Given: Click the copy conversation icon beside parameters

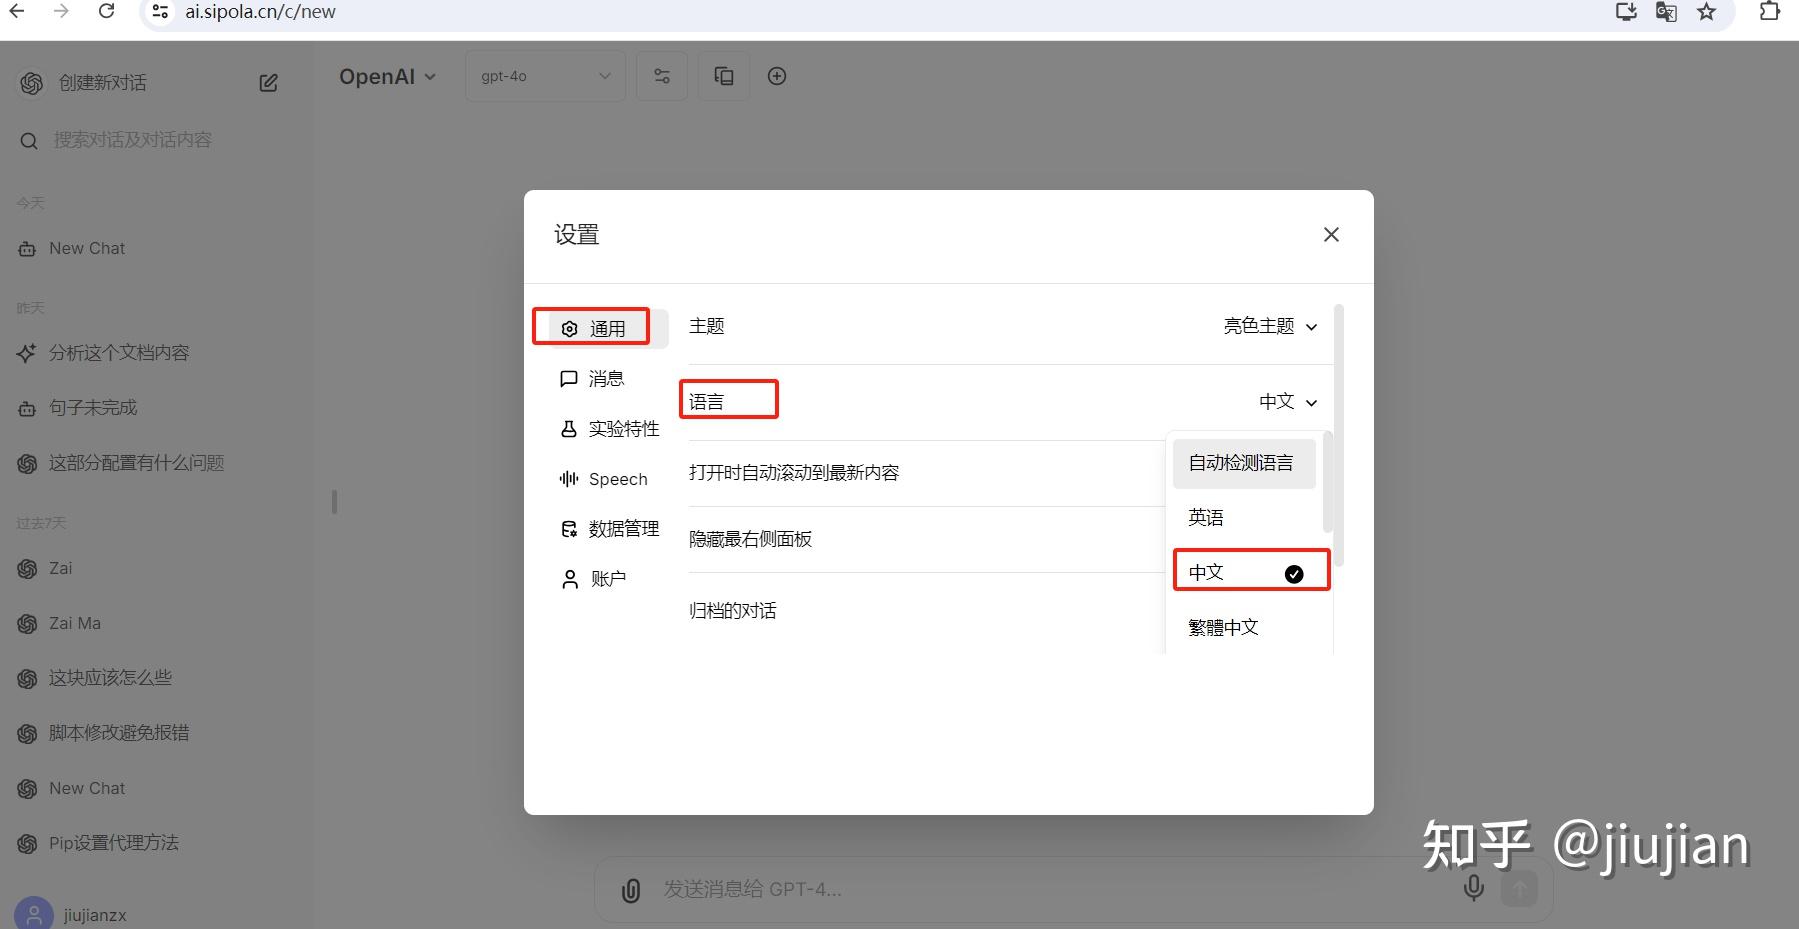Looking at the screenshot, I should [723, 75].
